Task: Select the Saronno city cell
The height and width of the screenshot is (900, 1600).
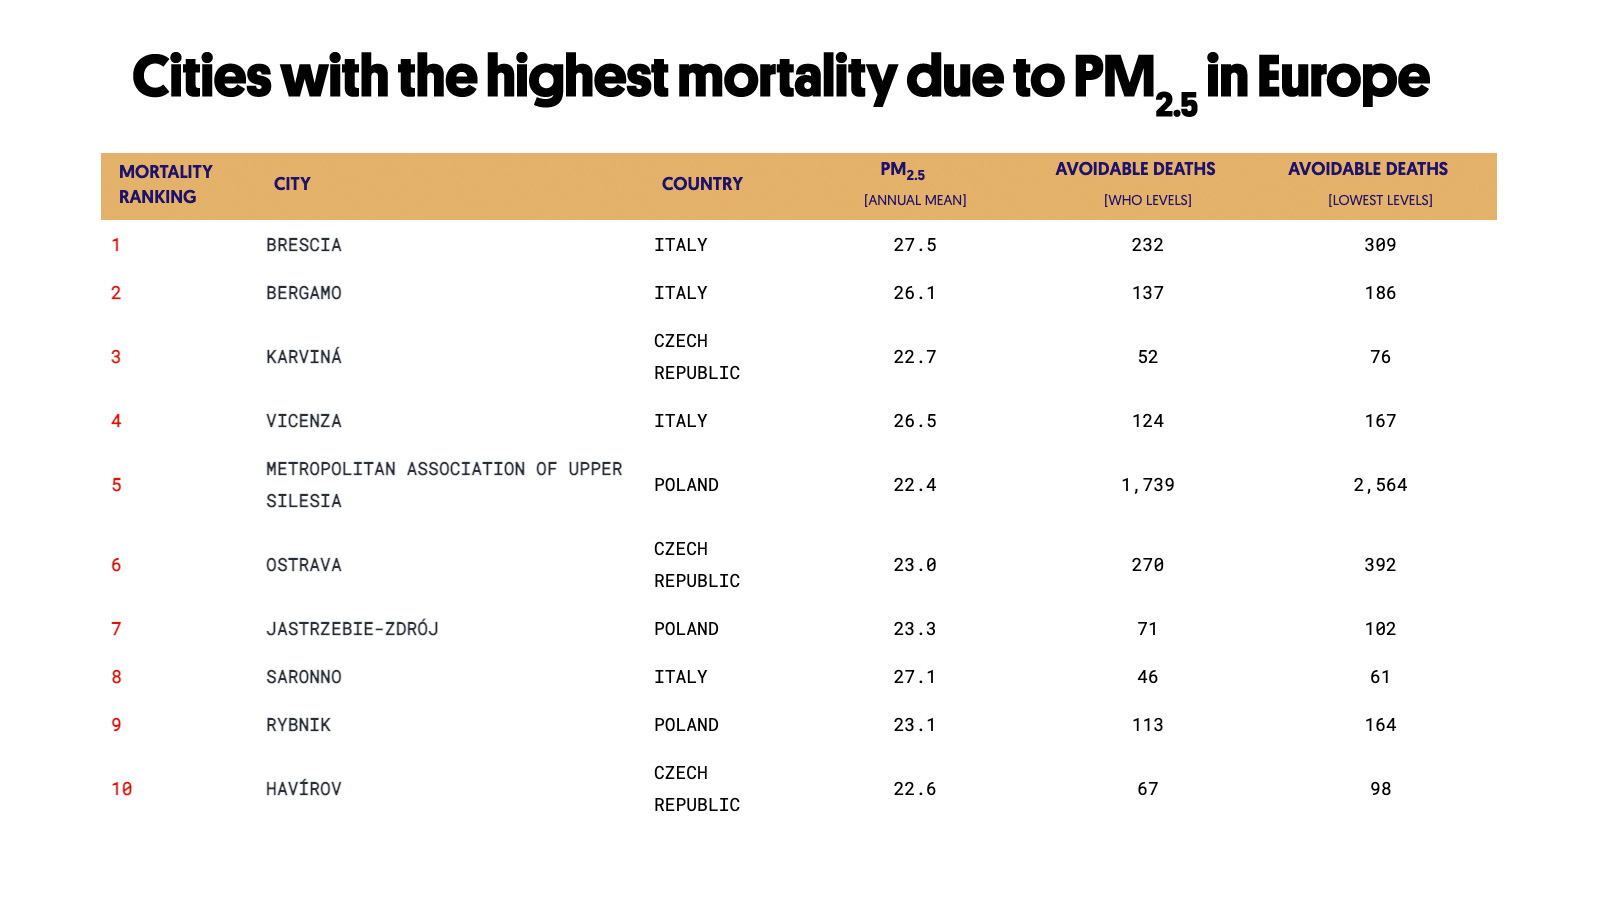Action: 304,677
